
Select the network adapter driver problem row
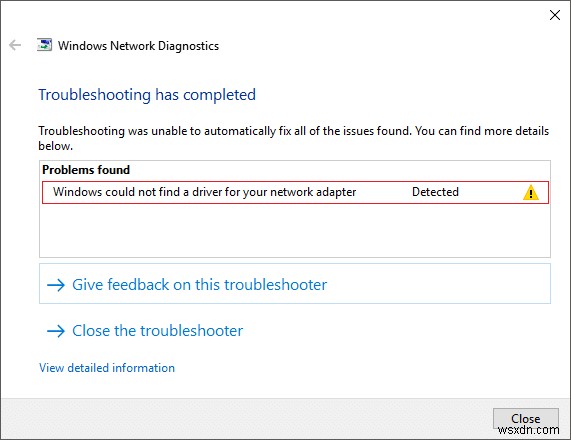coord(295,192)
